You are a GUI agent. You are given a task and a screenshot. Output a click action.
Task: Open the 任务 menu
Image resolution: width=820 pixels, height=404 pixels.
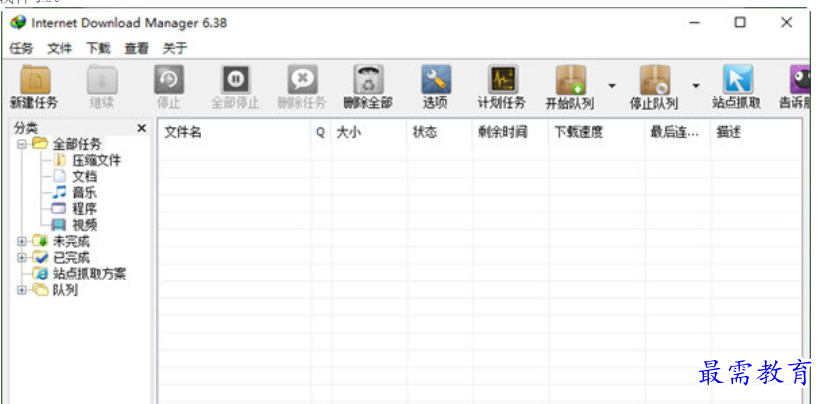pos(21,49)
